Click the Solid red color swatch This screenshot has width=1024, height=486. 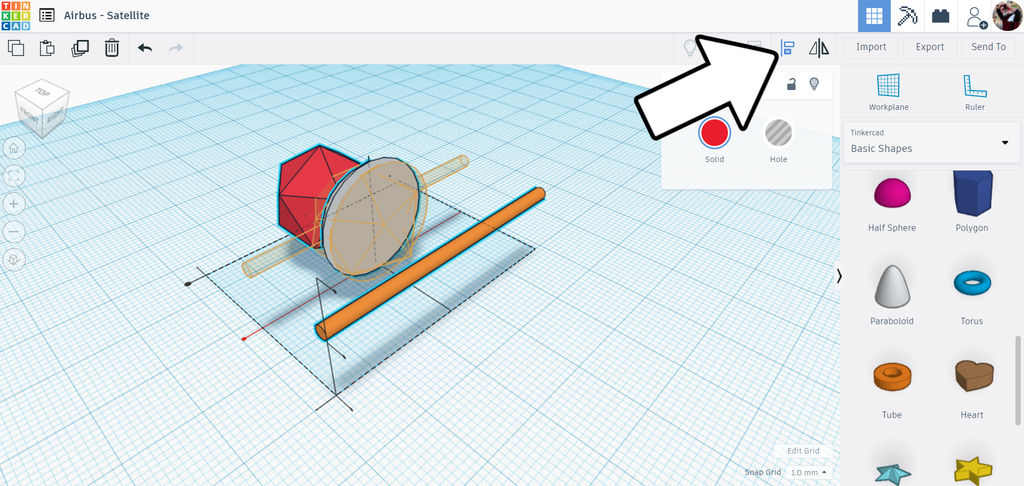[x=714, y=133]
